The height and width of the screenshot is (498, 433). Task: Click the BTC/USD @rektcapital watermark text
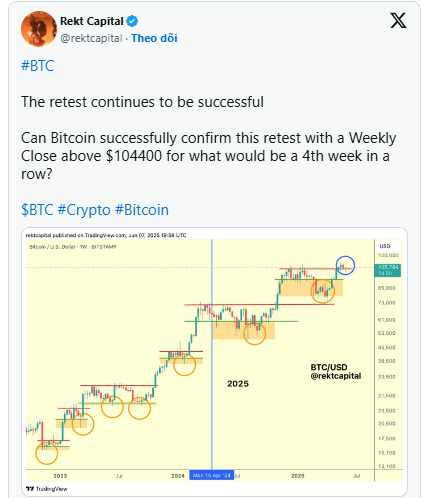(x=336, y=372)
